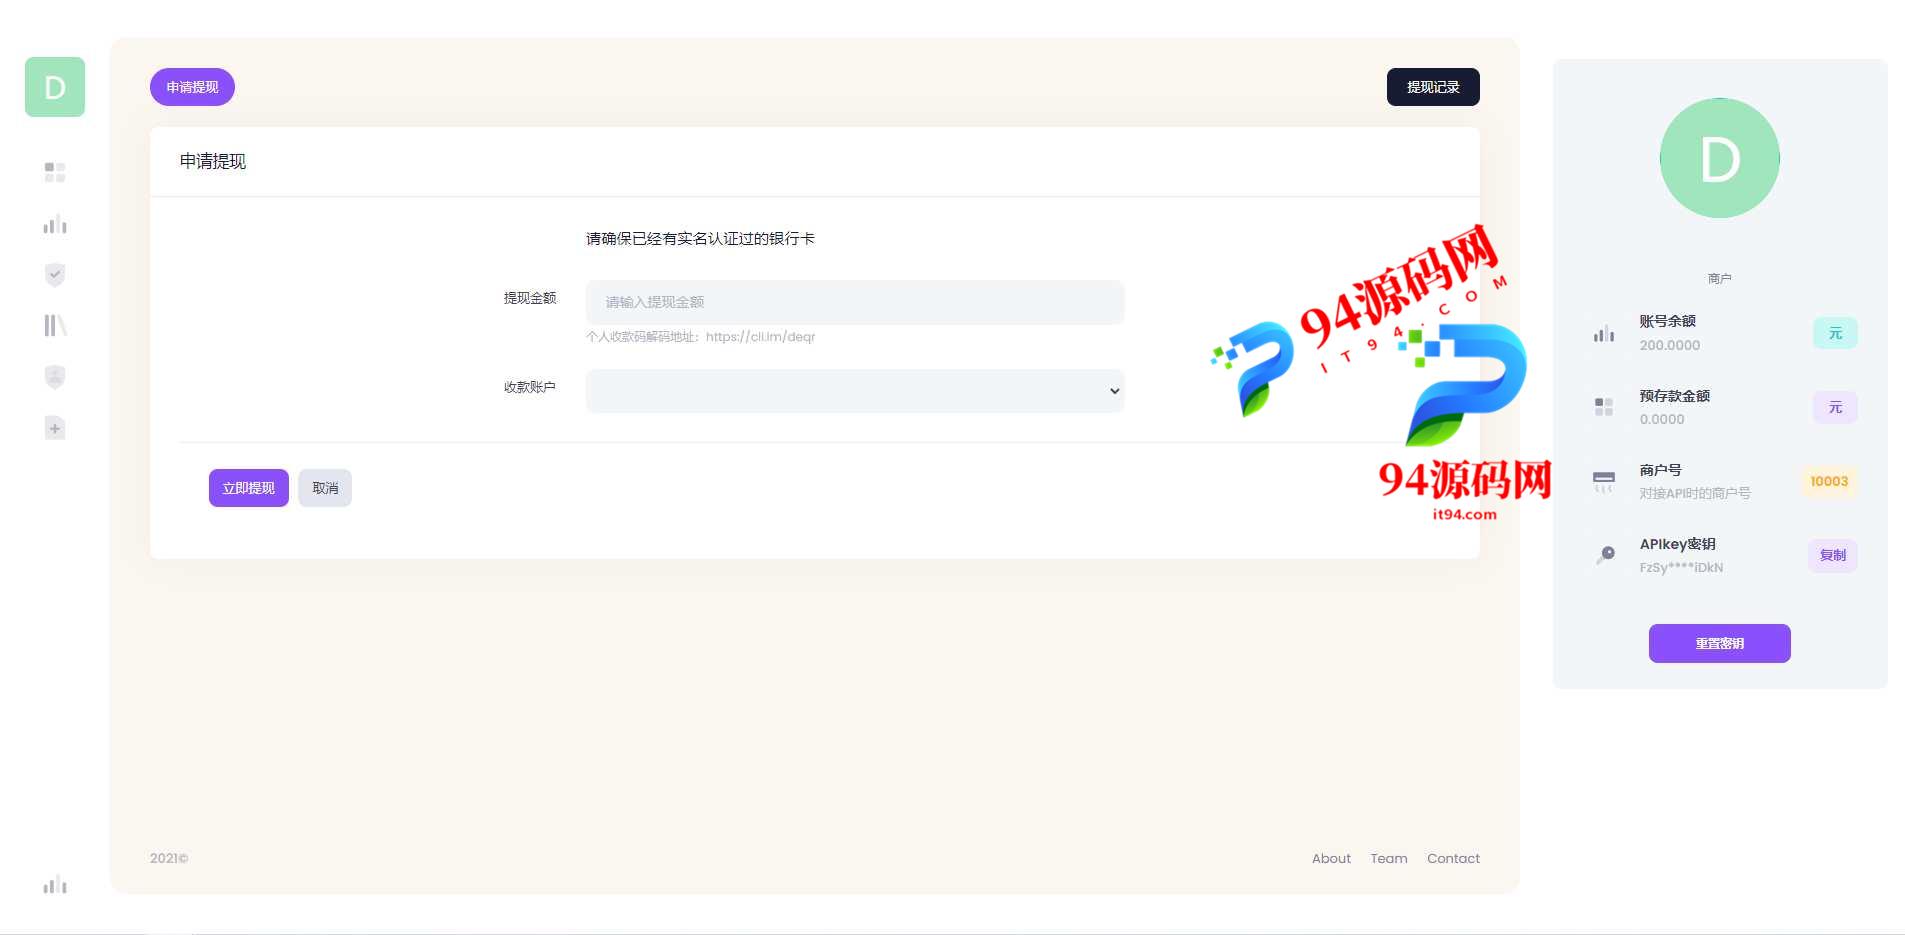Open the About footer link
The image size is (1905, 935).
pos(1331,858)
